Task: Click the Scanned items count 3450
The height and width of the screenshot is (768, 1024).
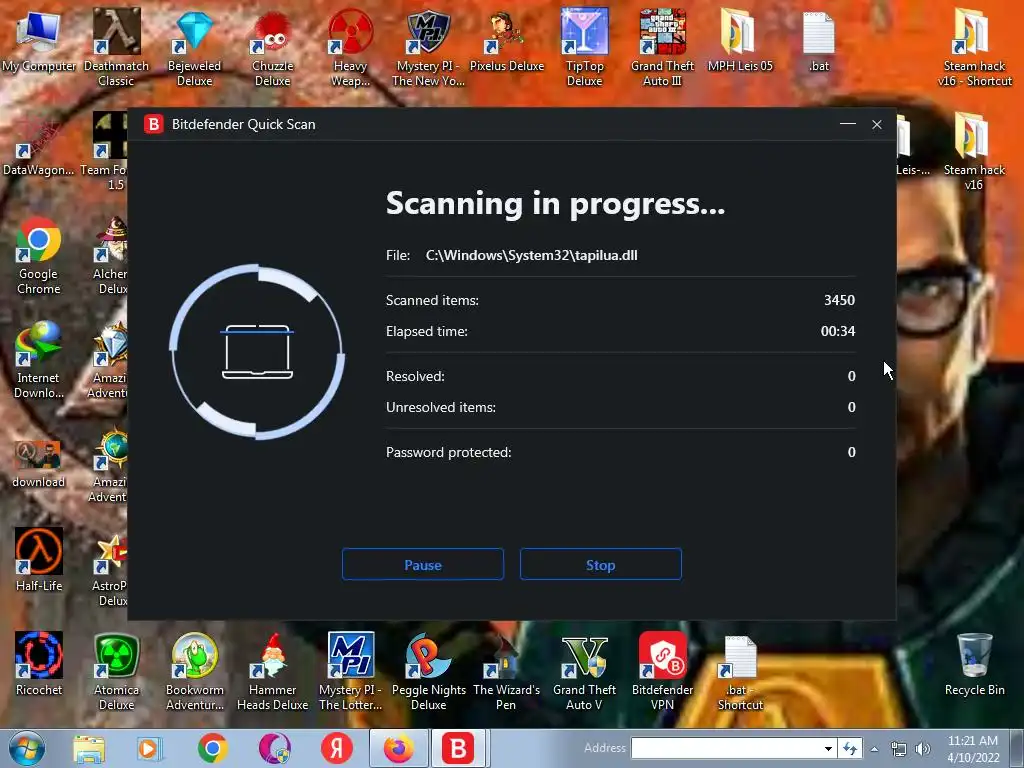Action: (x=839, y=300)
